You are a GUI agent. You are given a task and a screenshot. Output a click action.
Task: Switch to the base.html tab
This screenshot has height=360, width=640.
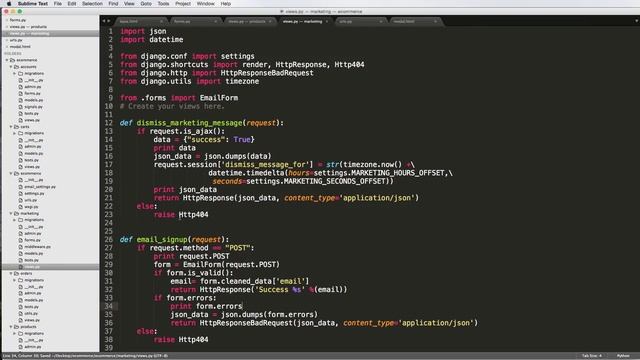click(x=140, y=21)
